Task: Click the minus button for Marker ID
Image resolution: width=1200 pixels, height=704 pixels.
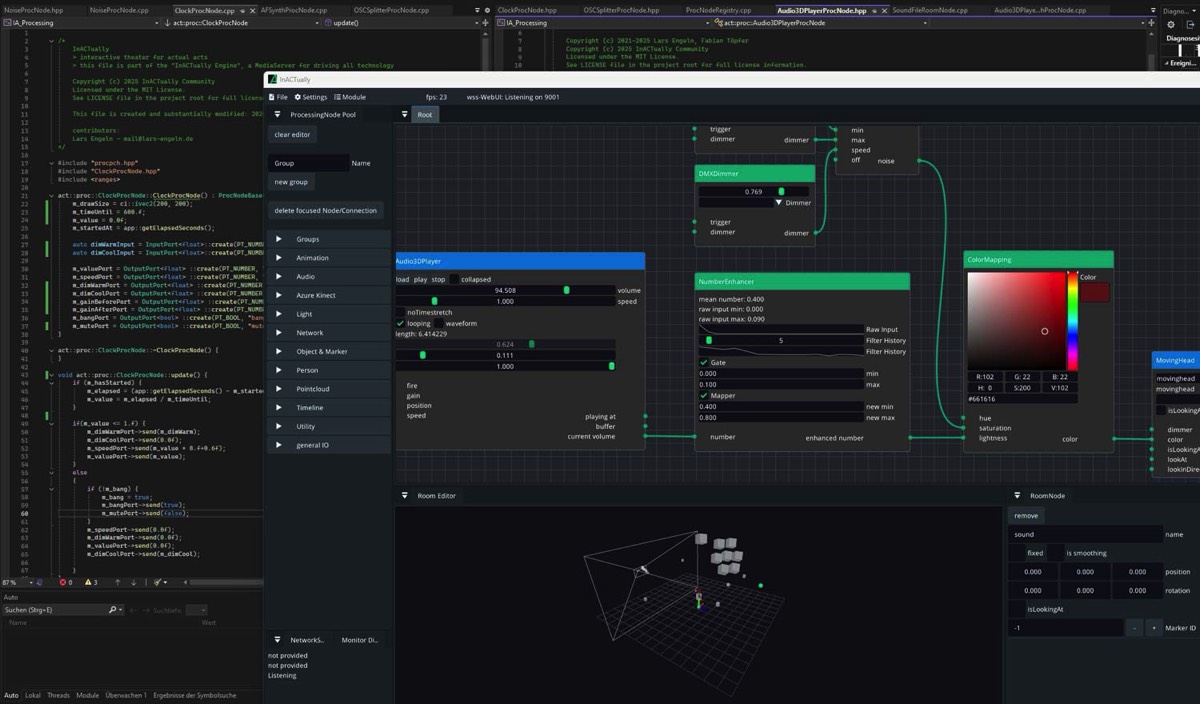Action: [x=1134, y=628]
